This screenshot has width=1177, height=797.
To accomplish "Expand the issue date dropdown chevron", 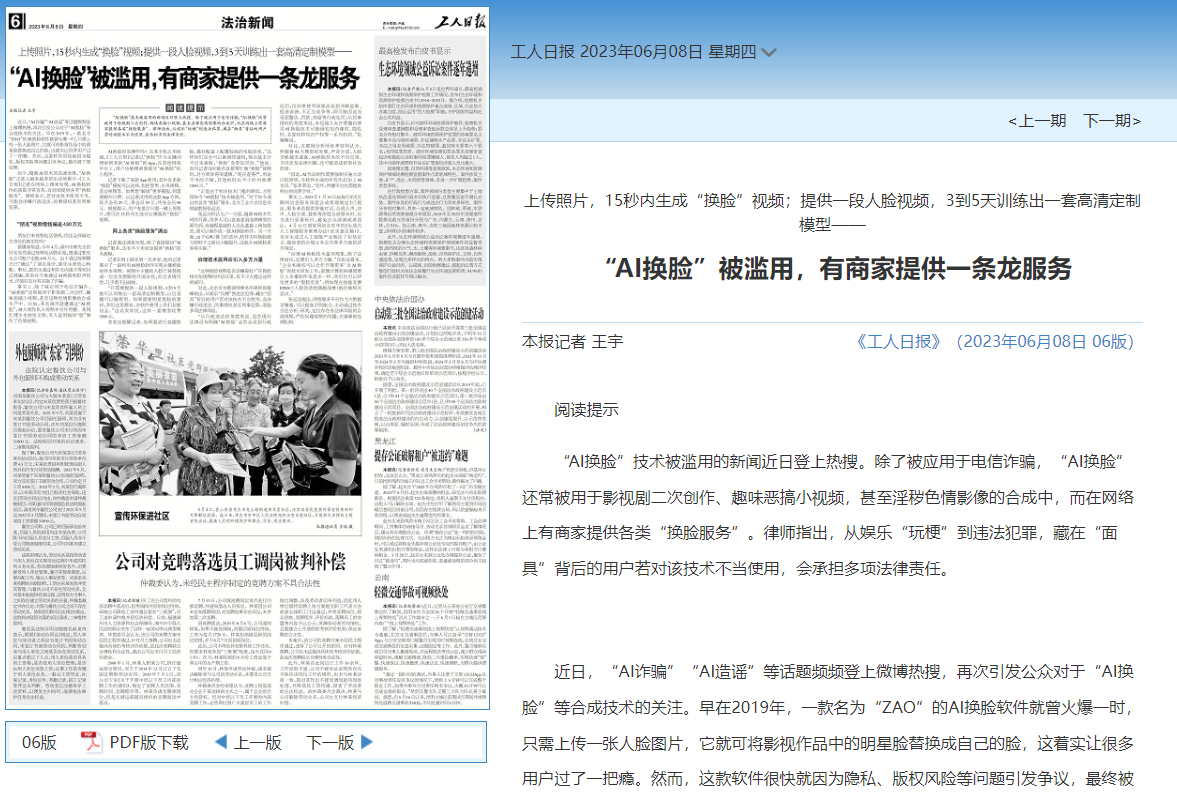I will (x=768, y=53).
